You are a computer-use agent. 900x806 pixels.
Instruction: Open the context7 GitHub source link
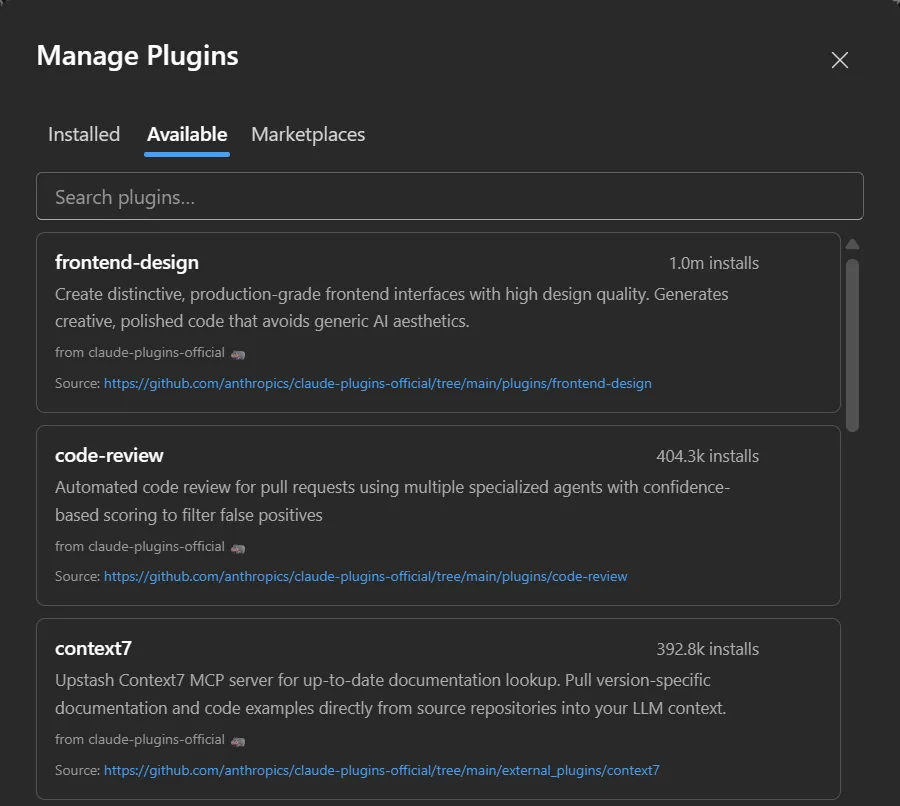[x=382, y=770]
